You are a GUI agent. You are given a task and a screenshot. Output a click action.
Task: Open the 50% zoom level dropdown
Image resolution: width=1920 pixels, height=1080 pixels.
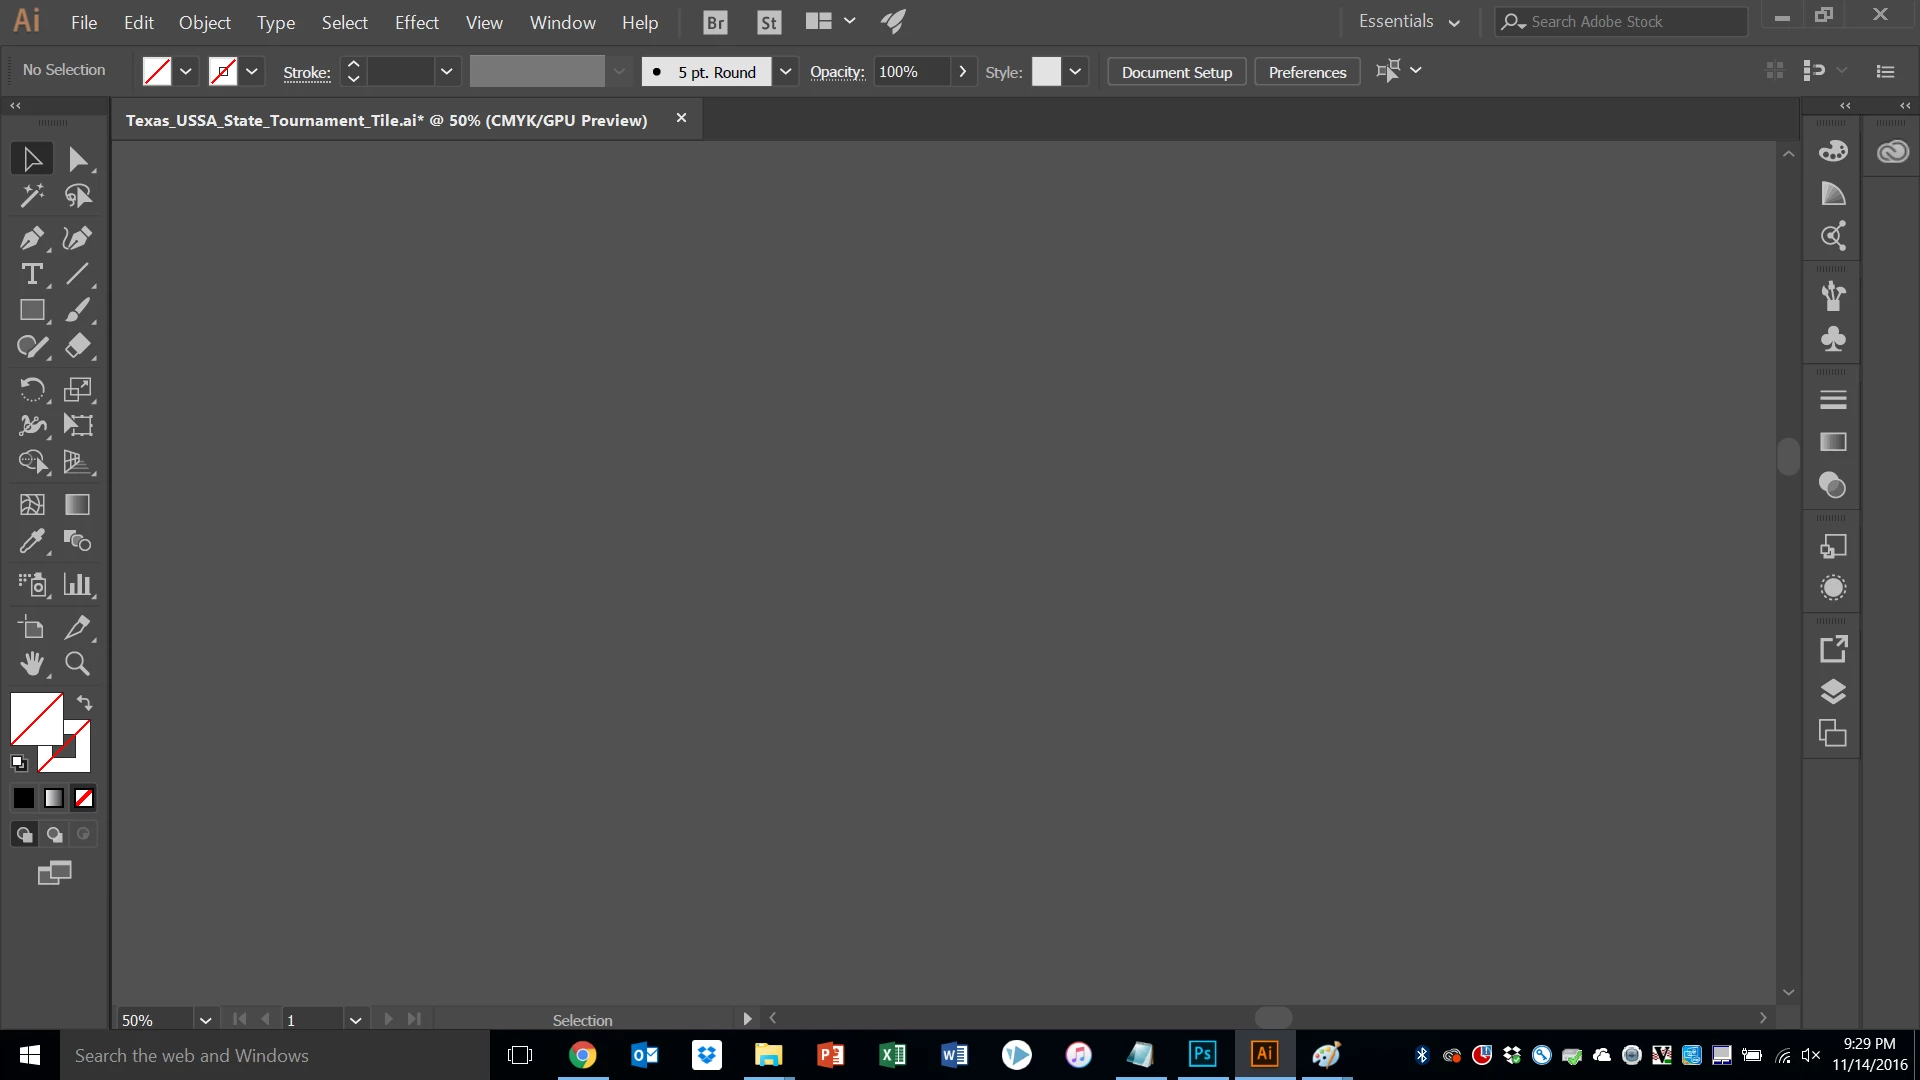pos(205,1020)
